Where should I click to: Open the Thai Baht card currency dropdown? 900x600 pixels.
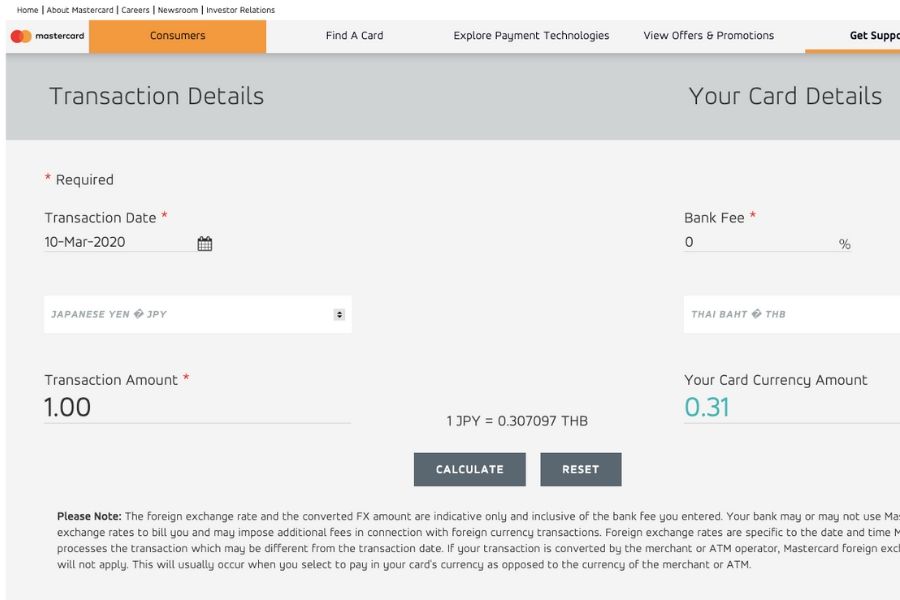[792, 314]
